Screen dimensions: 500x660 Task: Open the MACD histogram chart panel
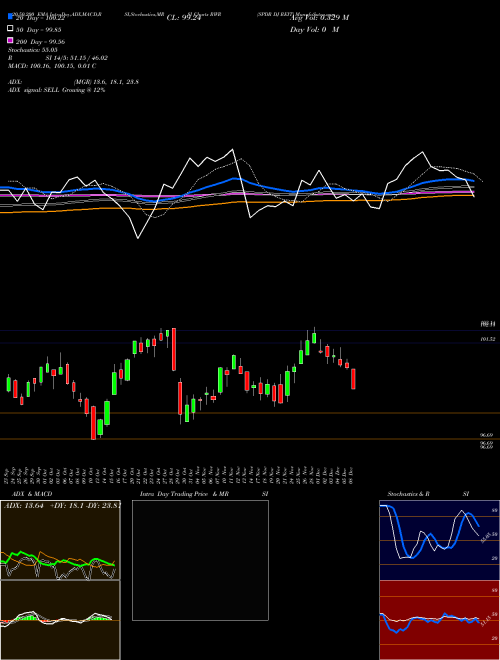[x=60, y=620]
